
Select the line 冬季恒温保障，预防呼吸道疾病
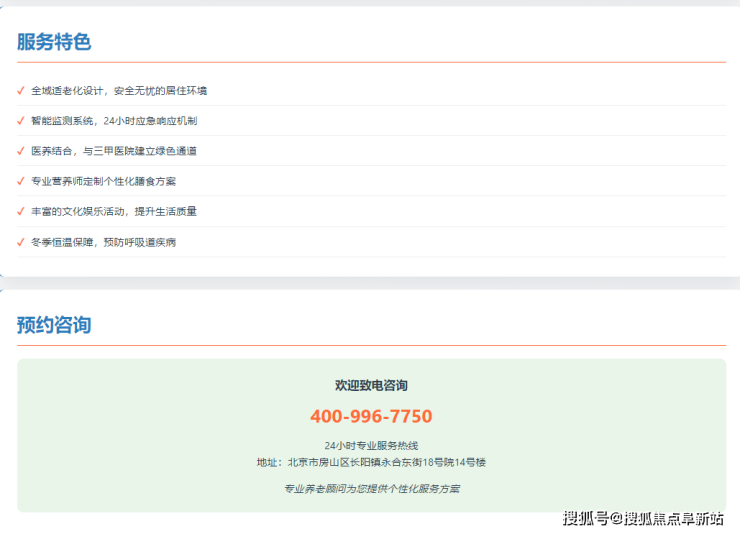(x=103, y=242)
